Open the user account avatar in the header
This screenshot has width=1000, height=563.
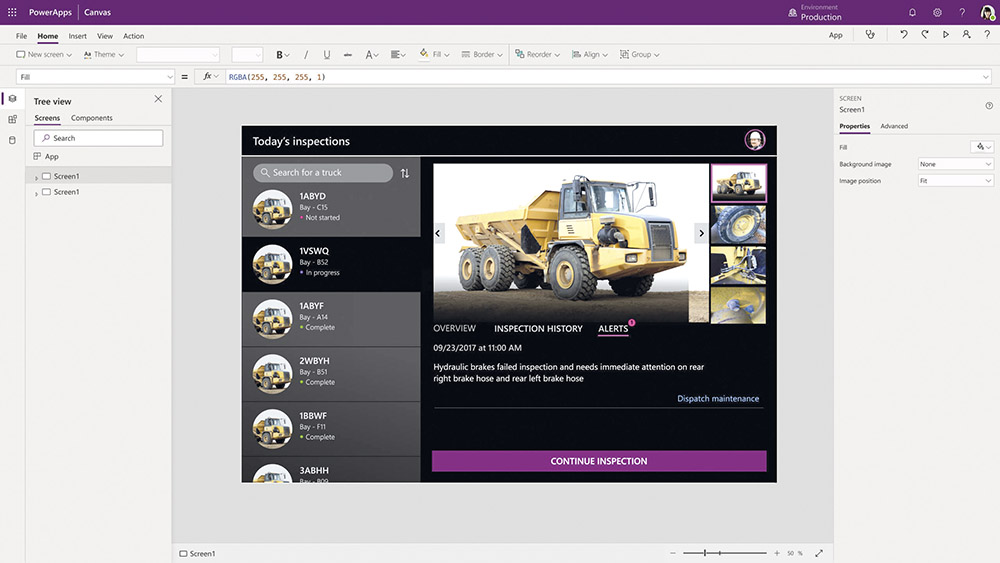(987, 12)
